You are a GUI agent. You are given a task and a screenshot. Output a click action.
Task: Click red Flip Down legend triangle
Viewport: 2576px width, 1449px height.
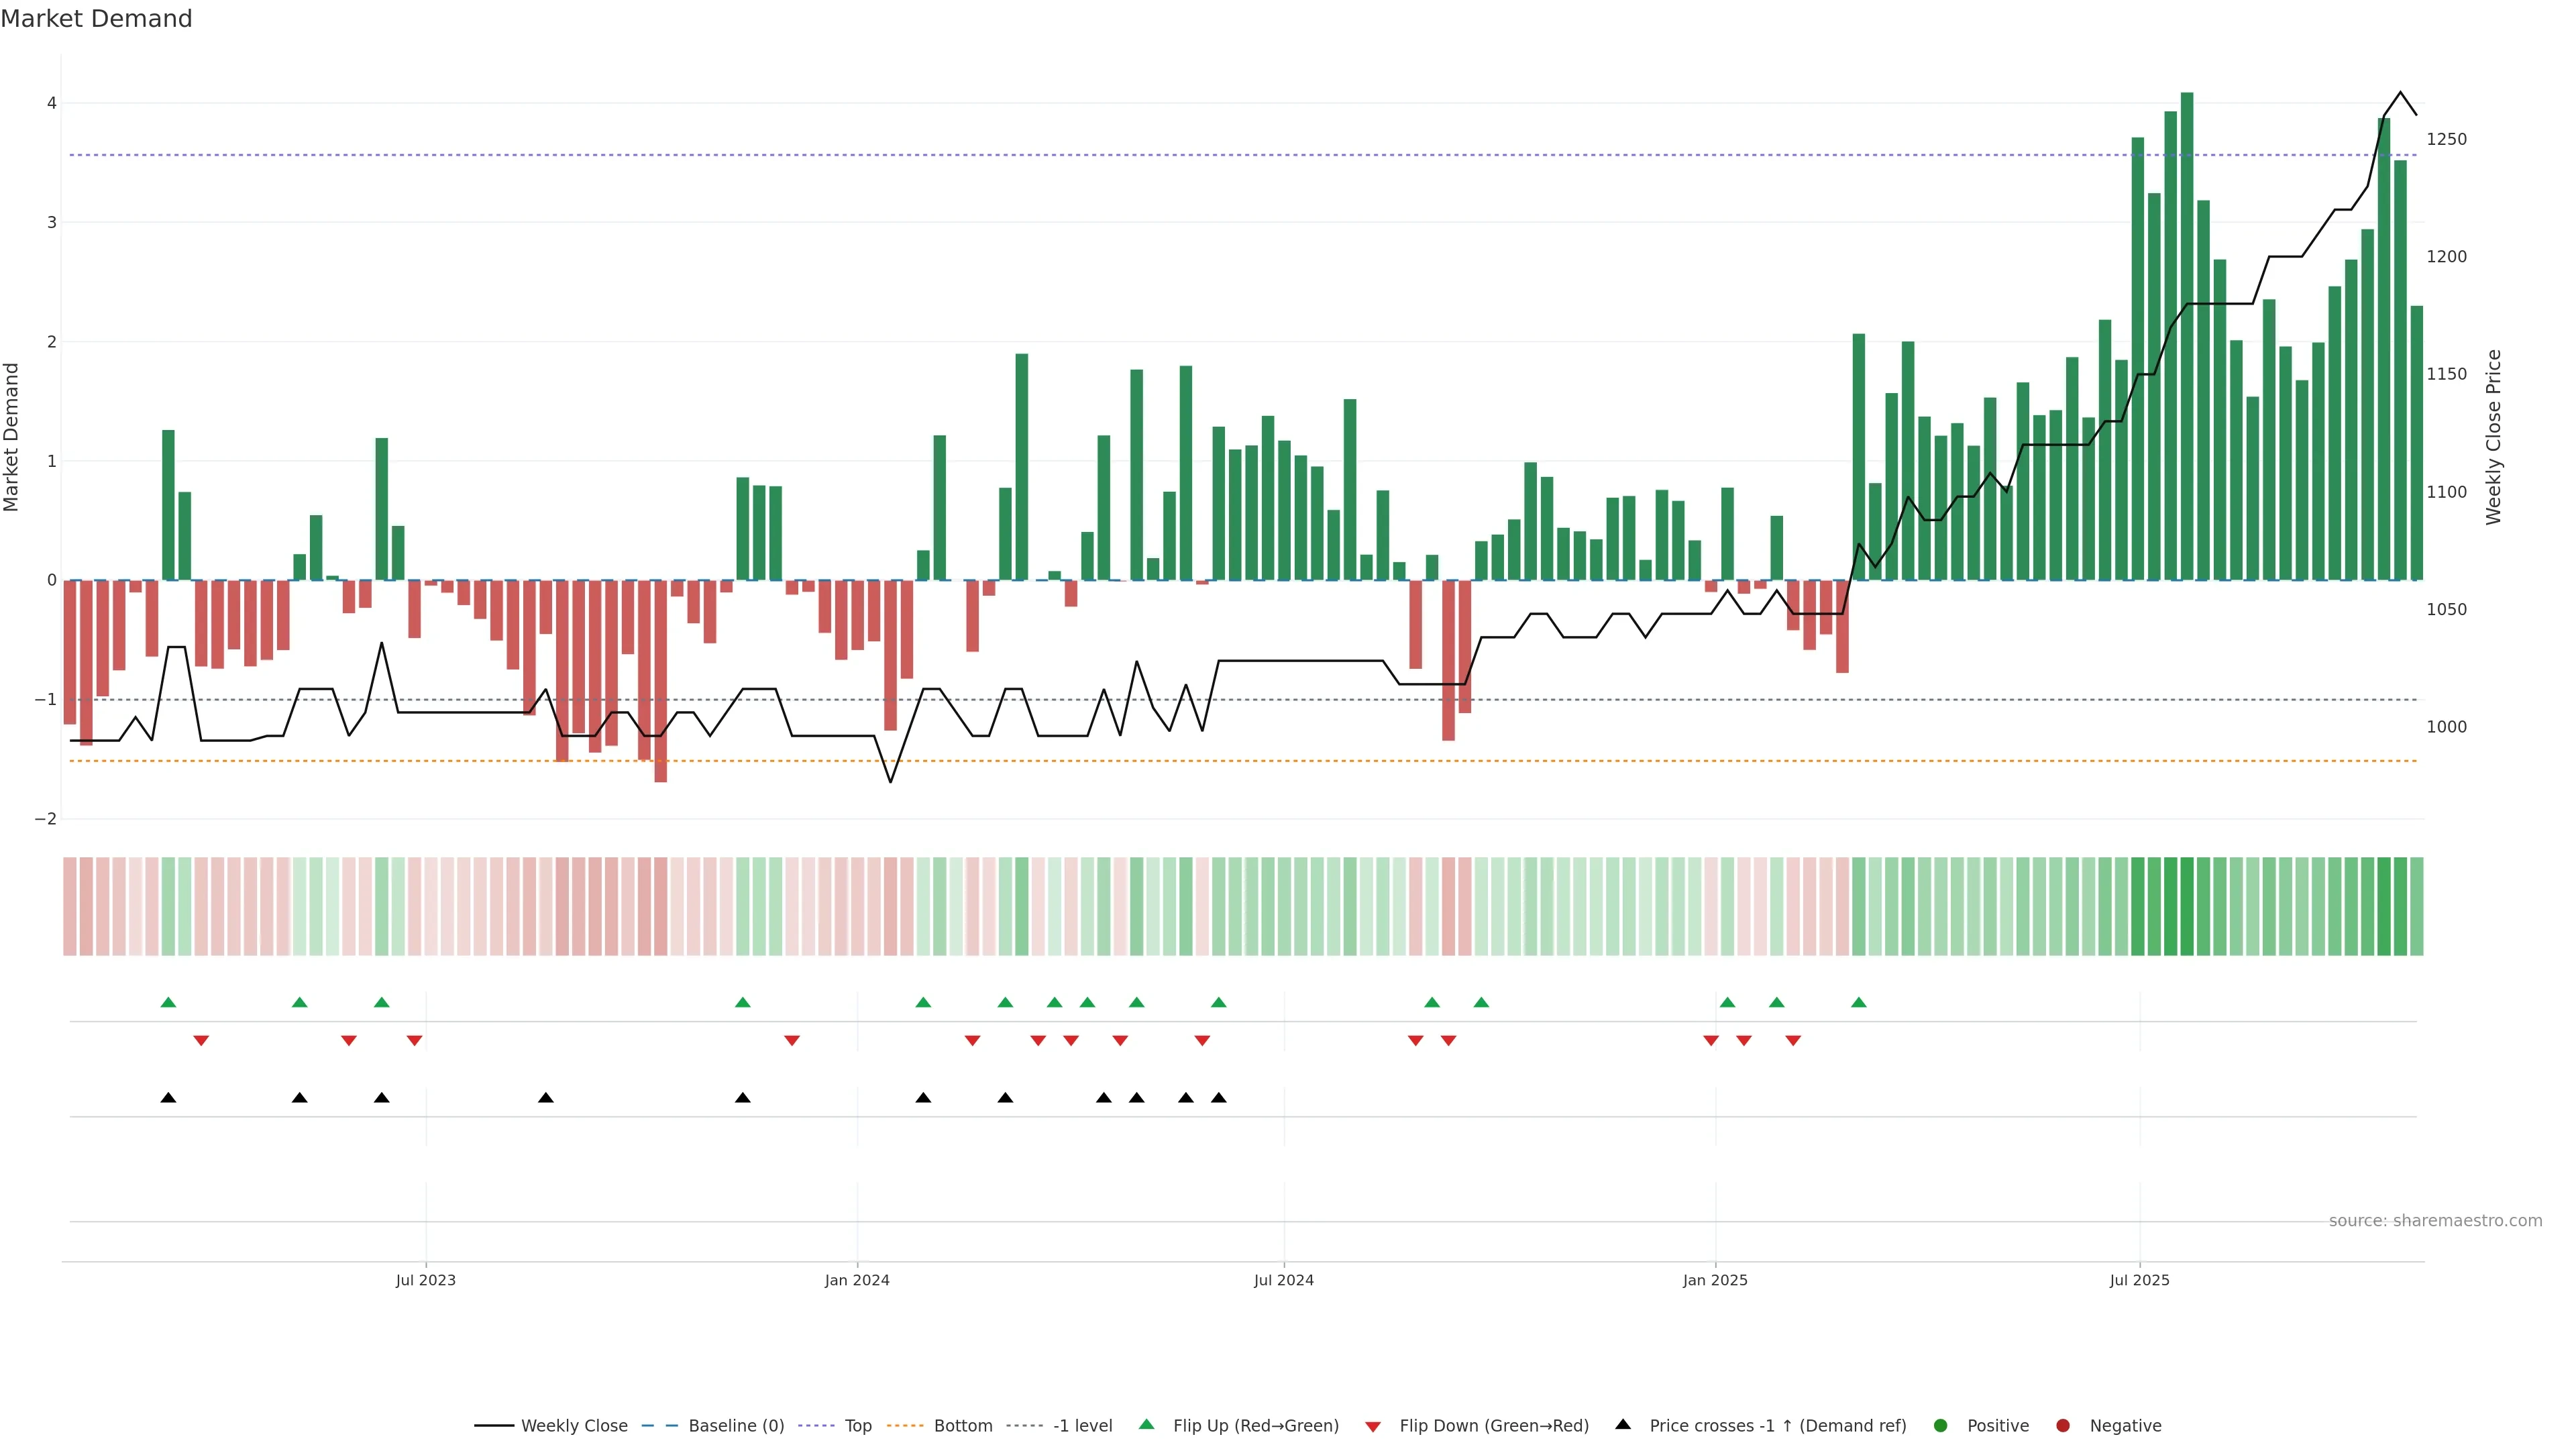click(x=1373, y=1427)
